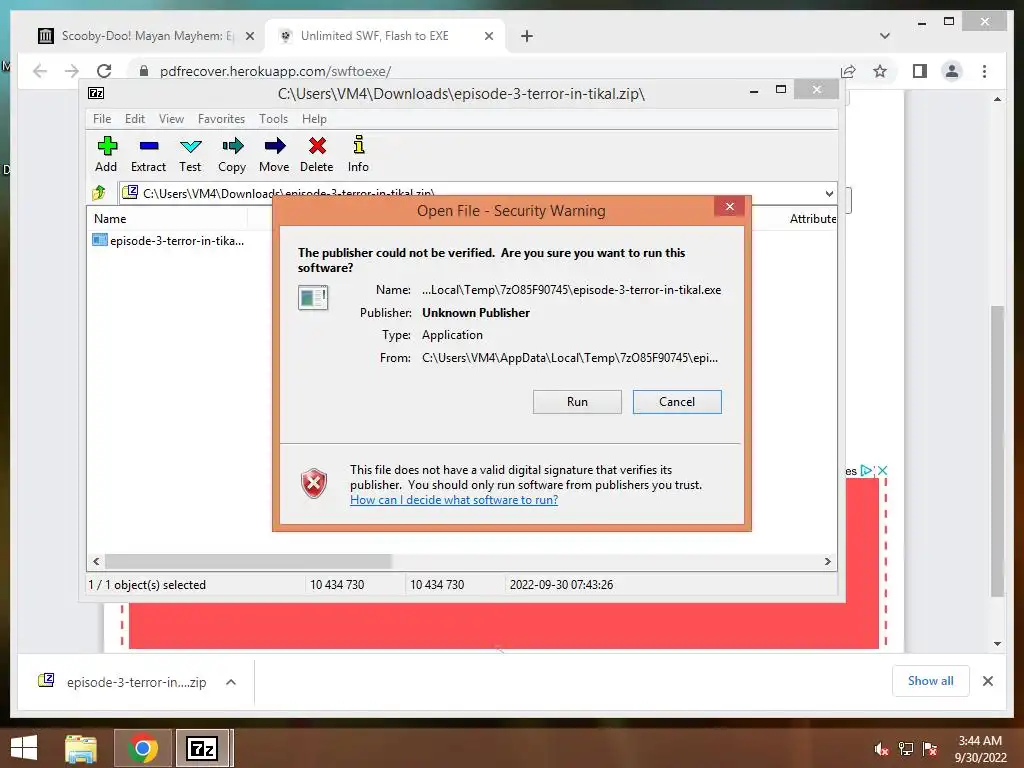Click the 7-Zip taskbar icon
This screenshot has width=1024, height=768.
point(201,748)
